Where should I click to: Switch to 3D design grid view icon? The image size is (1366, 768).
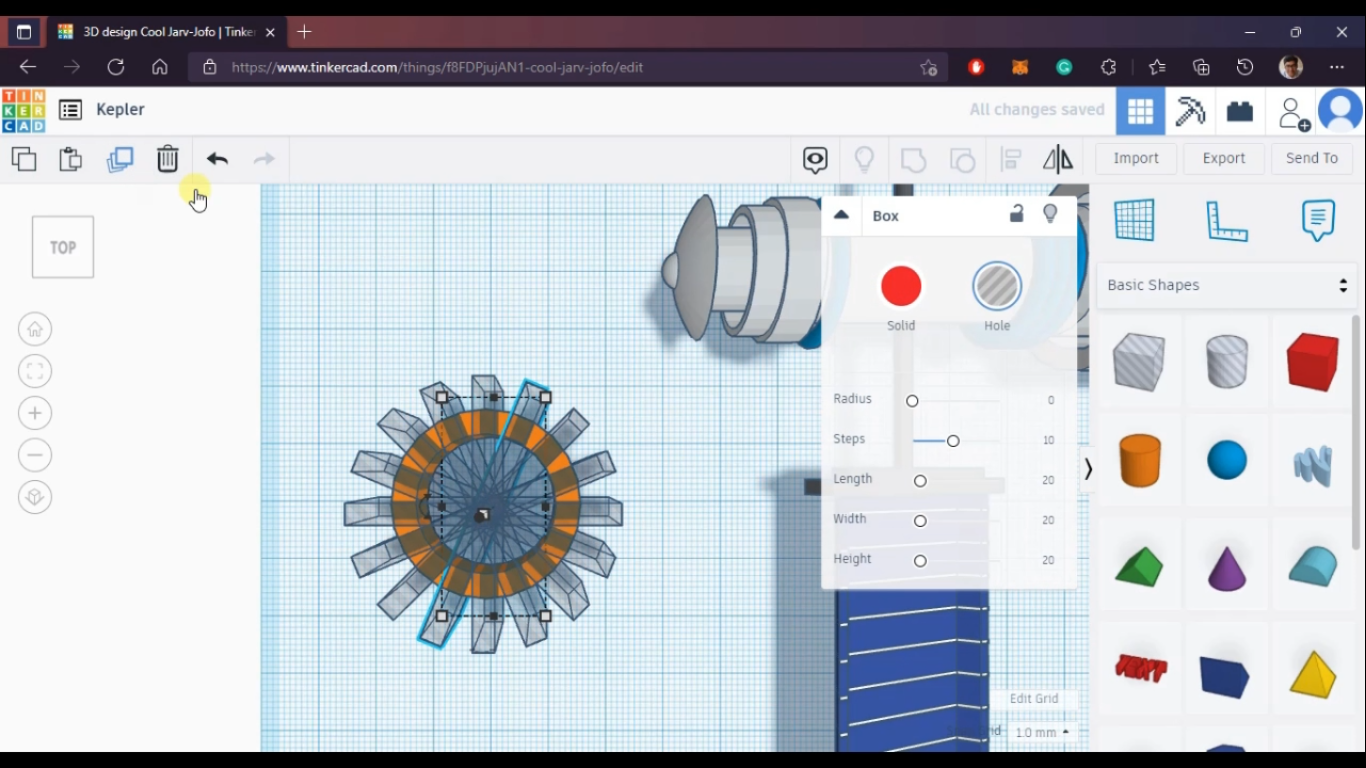pos(1141,111)
